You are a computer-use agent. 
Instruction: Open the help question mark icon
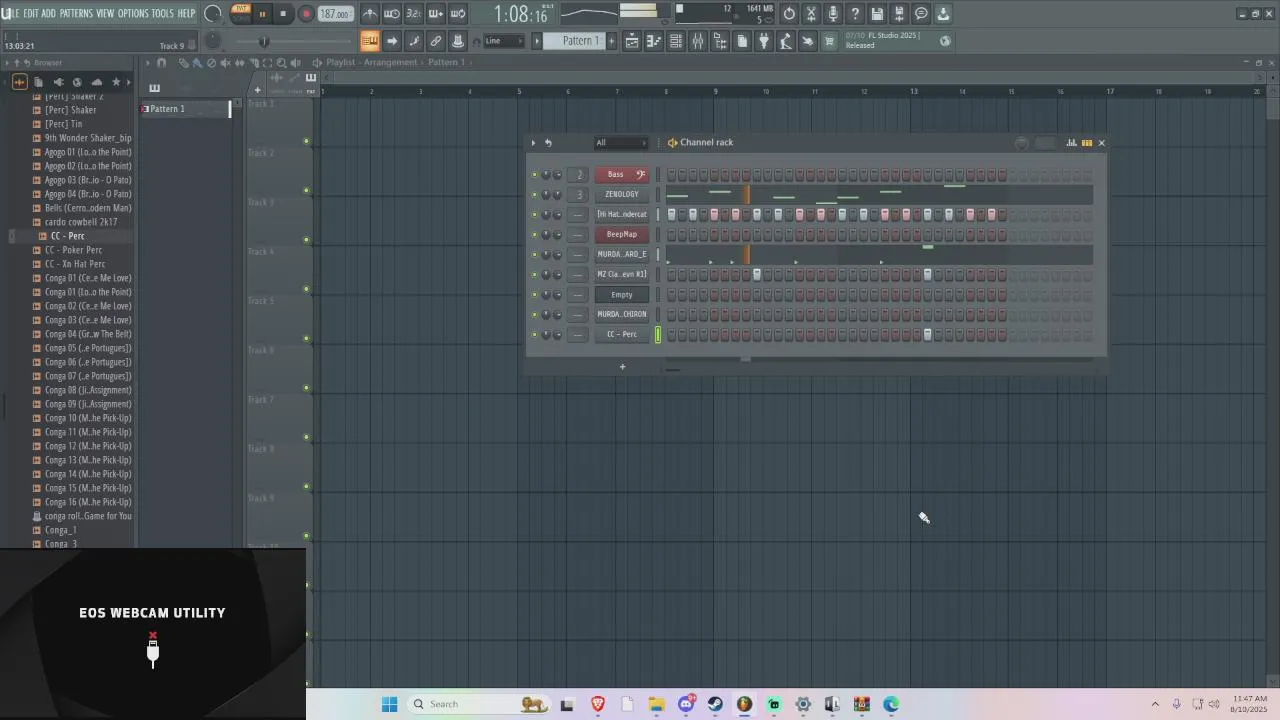pos(855,14)
